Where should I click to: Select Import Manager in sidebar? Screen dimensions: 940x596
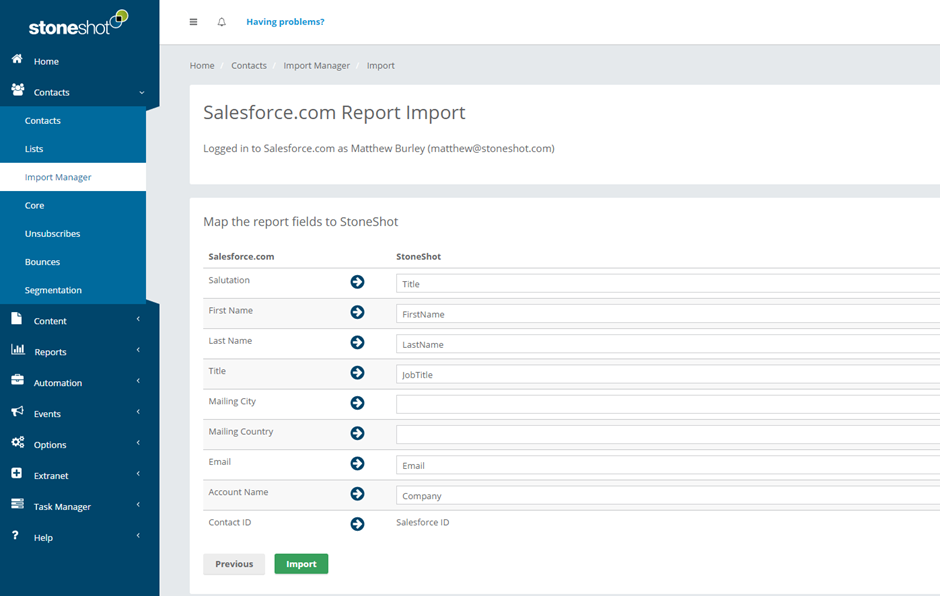tap(73, 177)
